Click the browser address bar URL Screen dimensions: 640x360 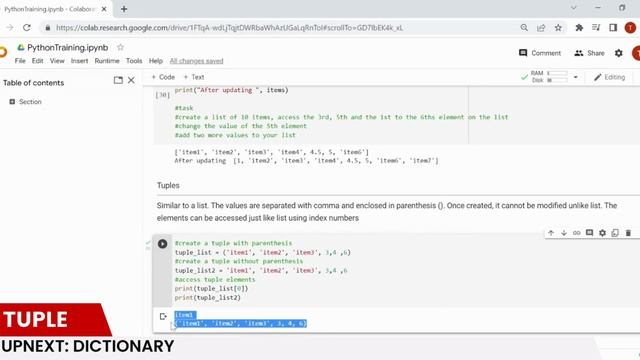tap(229, 28)
